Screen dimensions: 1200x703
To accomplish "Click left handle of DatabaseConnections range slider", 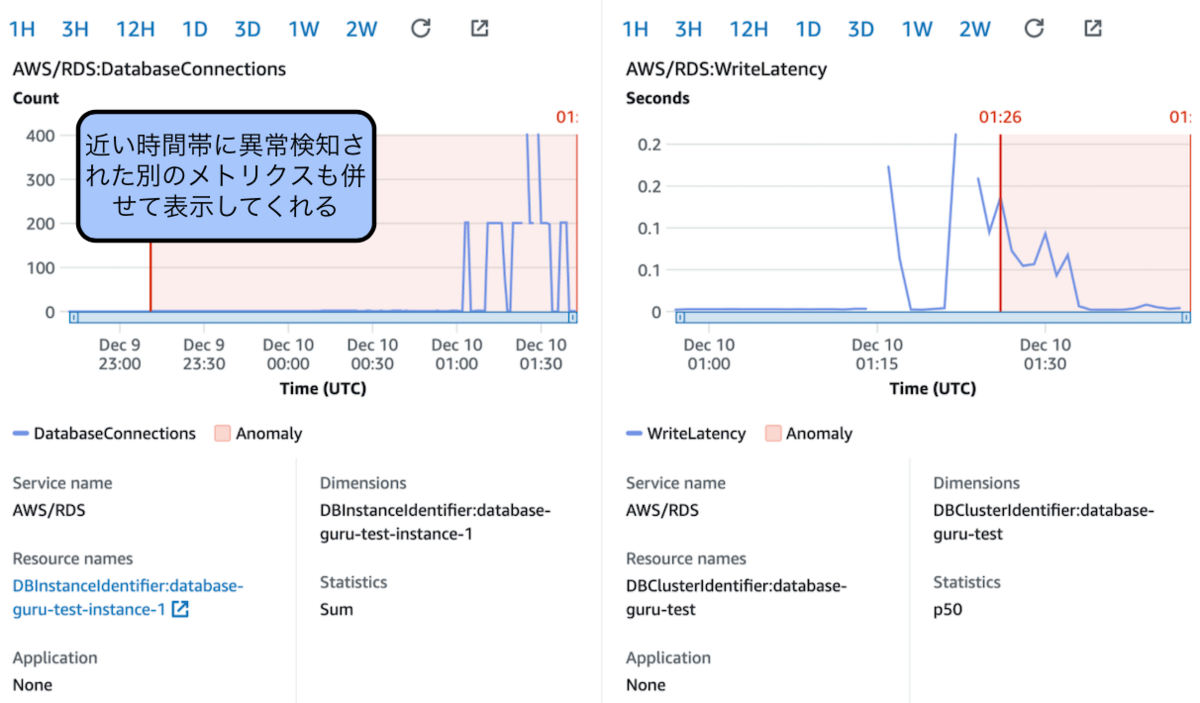I will [73, 318].
